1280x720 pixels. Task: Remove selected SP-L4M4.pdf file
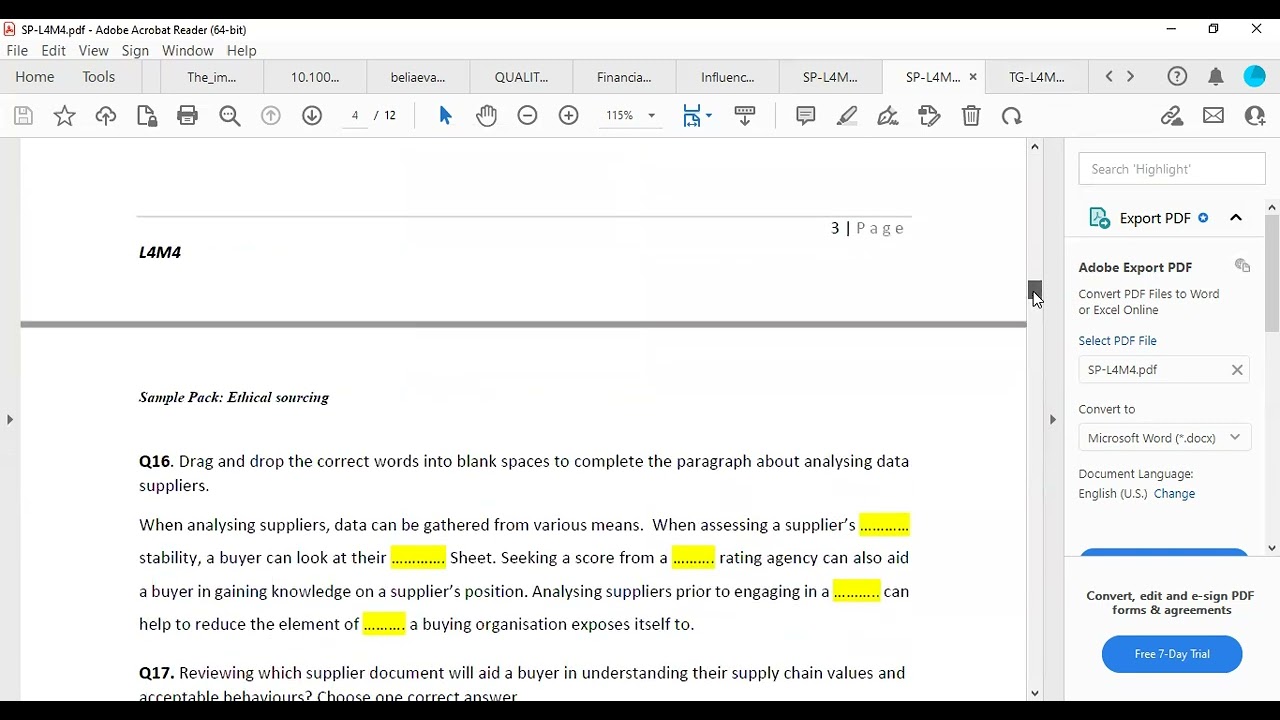pyautogui.click(x=1237, y=370)
